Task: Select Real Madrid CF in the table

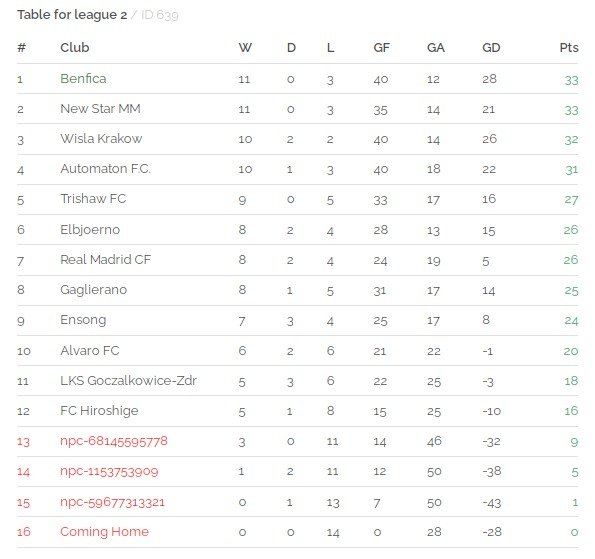Action: point(105,260)
